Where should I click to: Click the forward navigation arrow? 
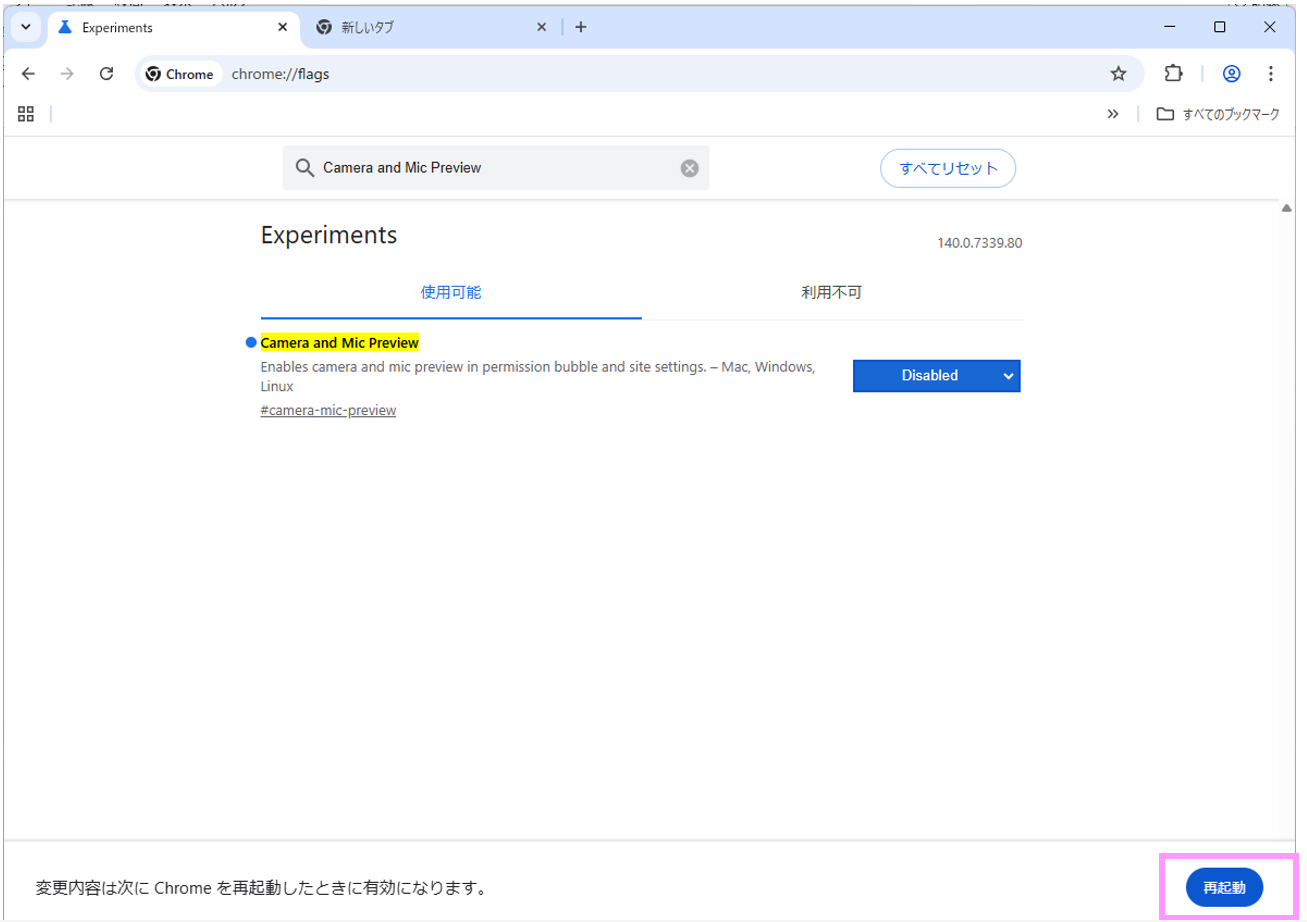tap(67, 73)
